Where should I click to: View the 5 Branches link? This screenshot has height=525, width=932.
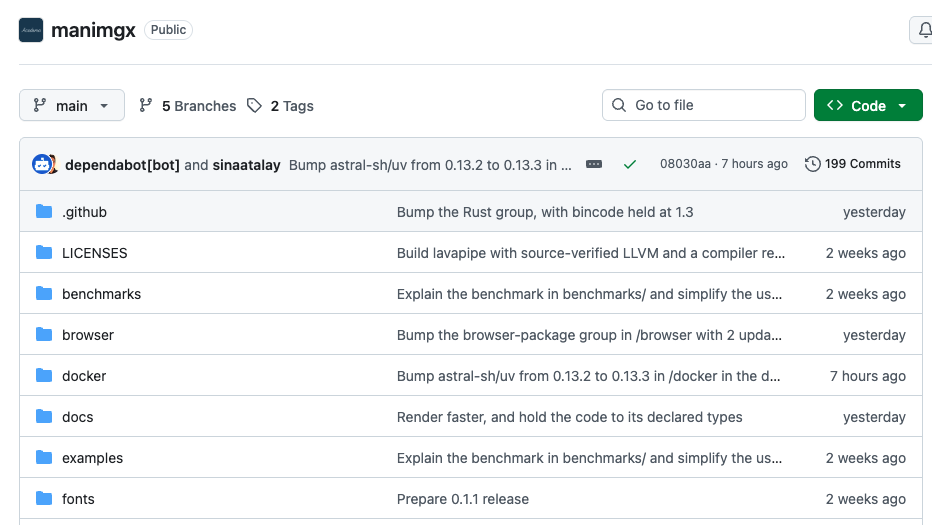click(187, 106)
